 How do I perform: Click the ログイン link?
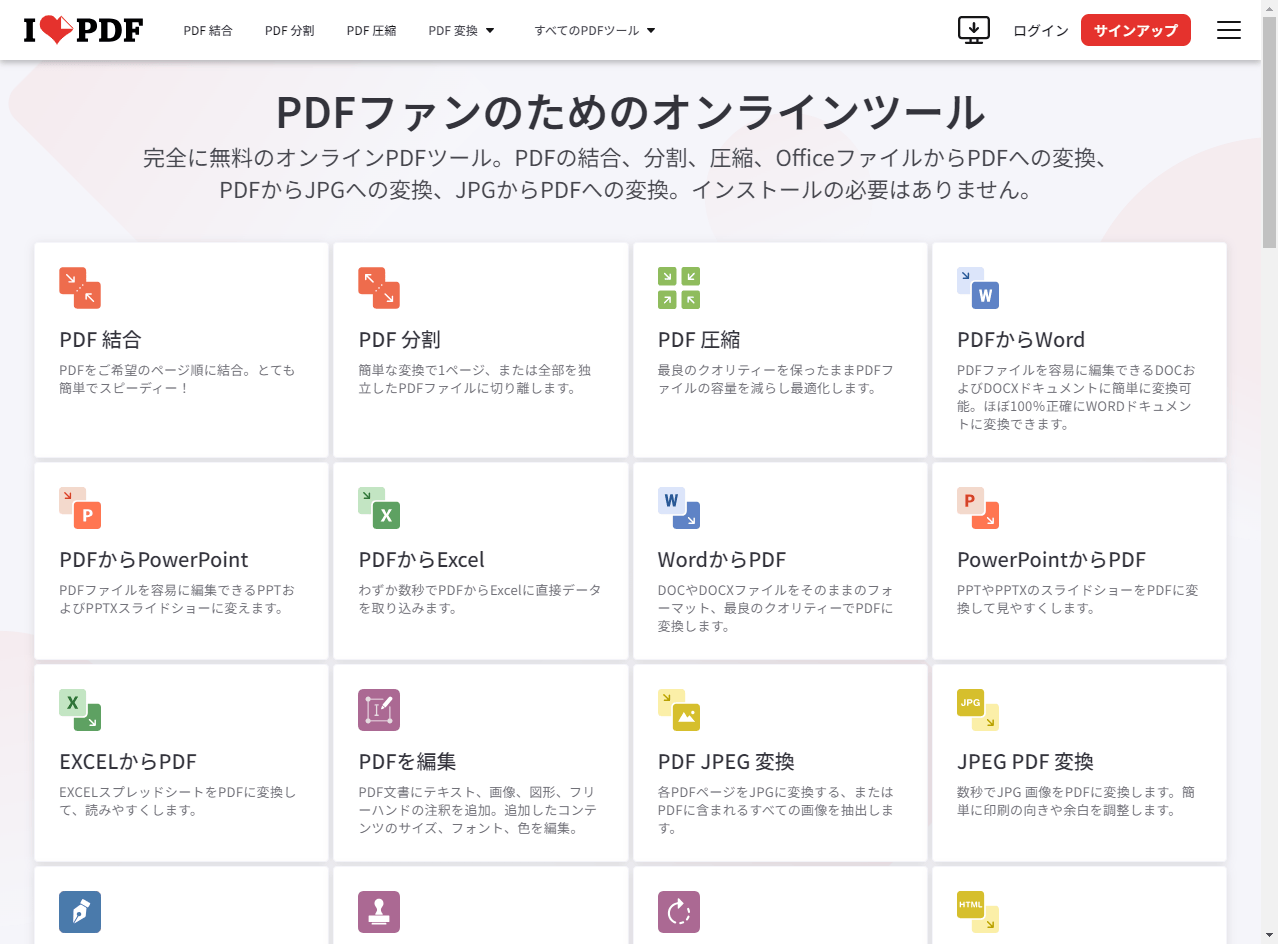tap(1041, 30)
